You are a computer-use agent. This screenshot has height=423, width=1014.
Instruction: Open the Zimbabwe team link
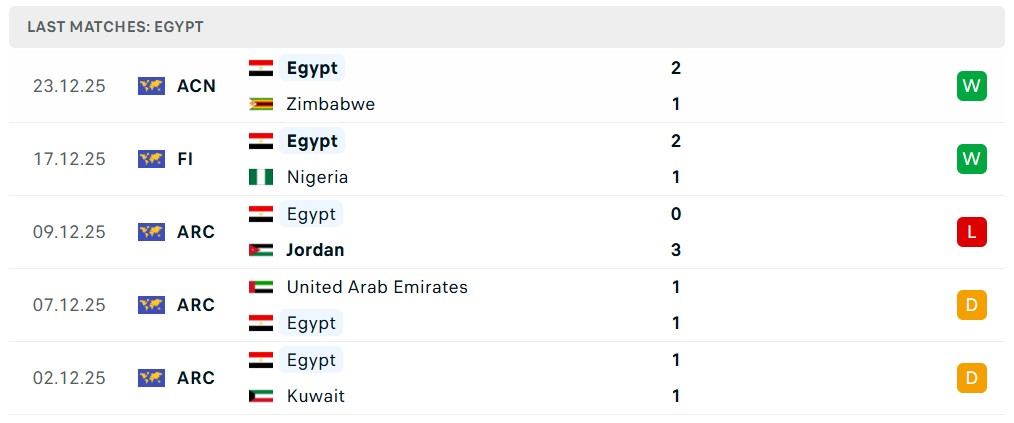click(330, 104)
